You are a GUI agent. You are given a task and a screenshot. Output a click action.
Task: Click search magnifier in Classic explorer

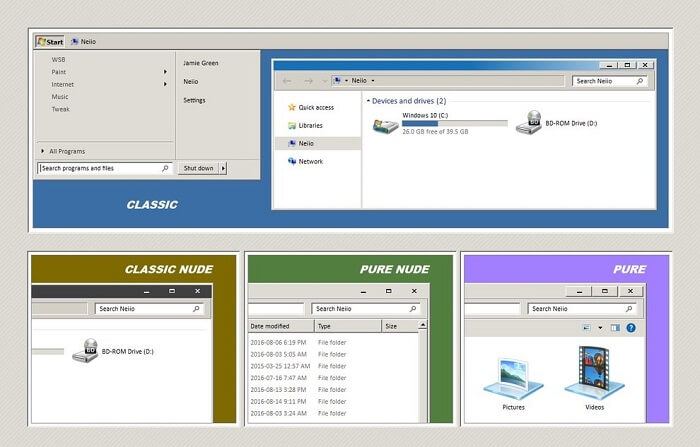click(x=640, y=81)
